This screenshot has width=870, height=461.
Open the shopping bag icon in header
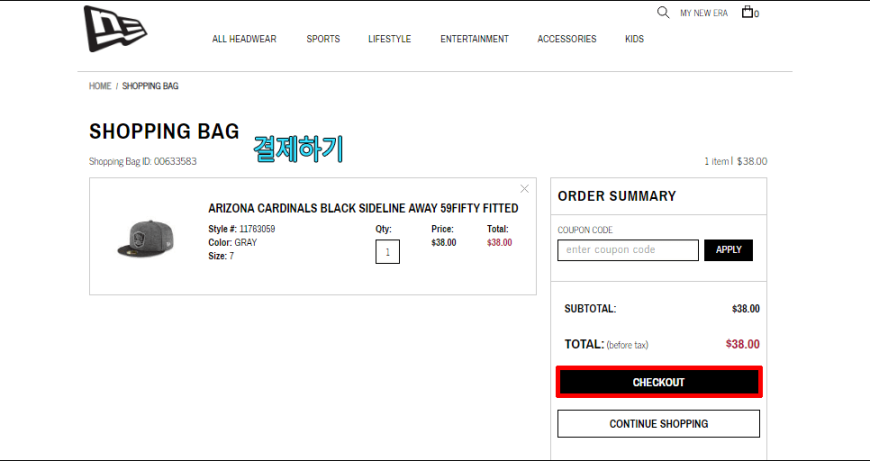click(750, 12)
